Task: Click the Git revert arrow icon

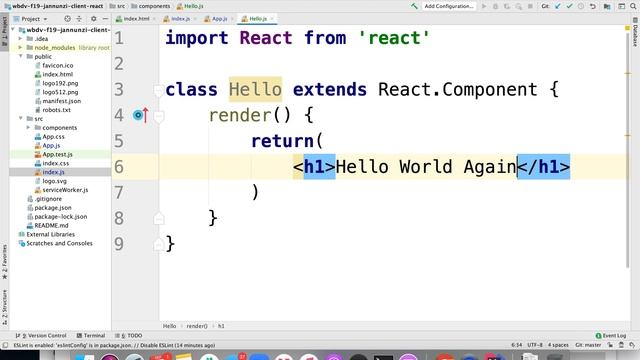Action: pyautogui.click(x=593, y=6)
